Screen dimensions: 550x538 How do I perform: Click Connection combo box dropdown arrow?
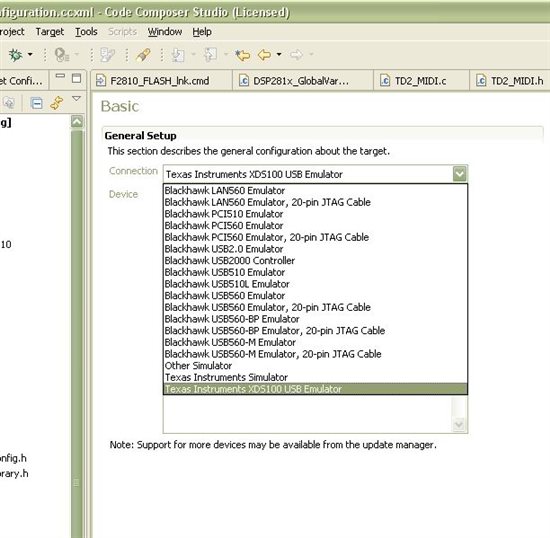tap(460, 174)
